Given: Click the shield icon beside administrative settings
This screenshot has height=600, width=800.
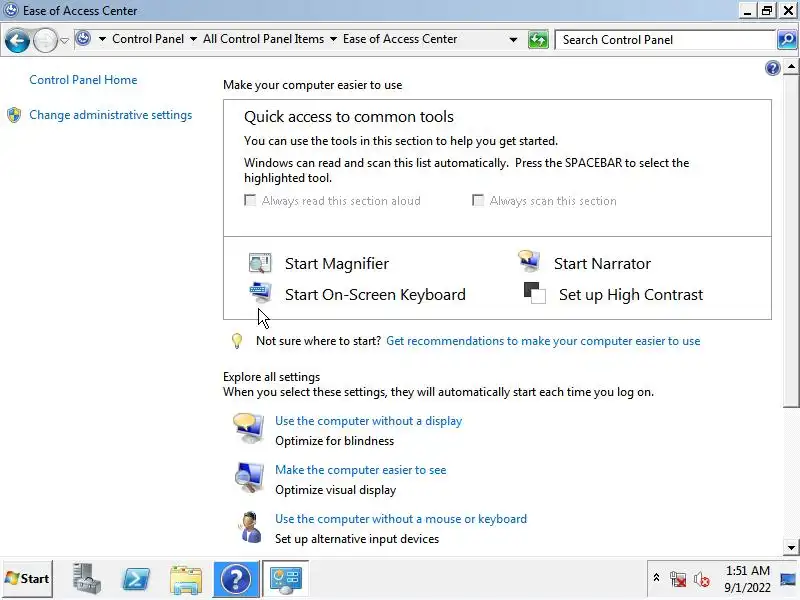Looking at the screenshot, I should [14, 115].
